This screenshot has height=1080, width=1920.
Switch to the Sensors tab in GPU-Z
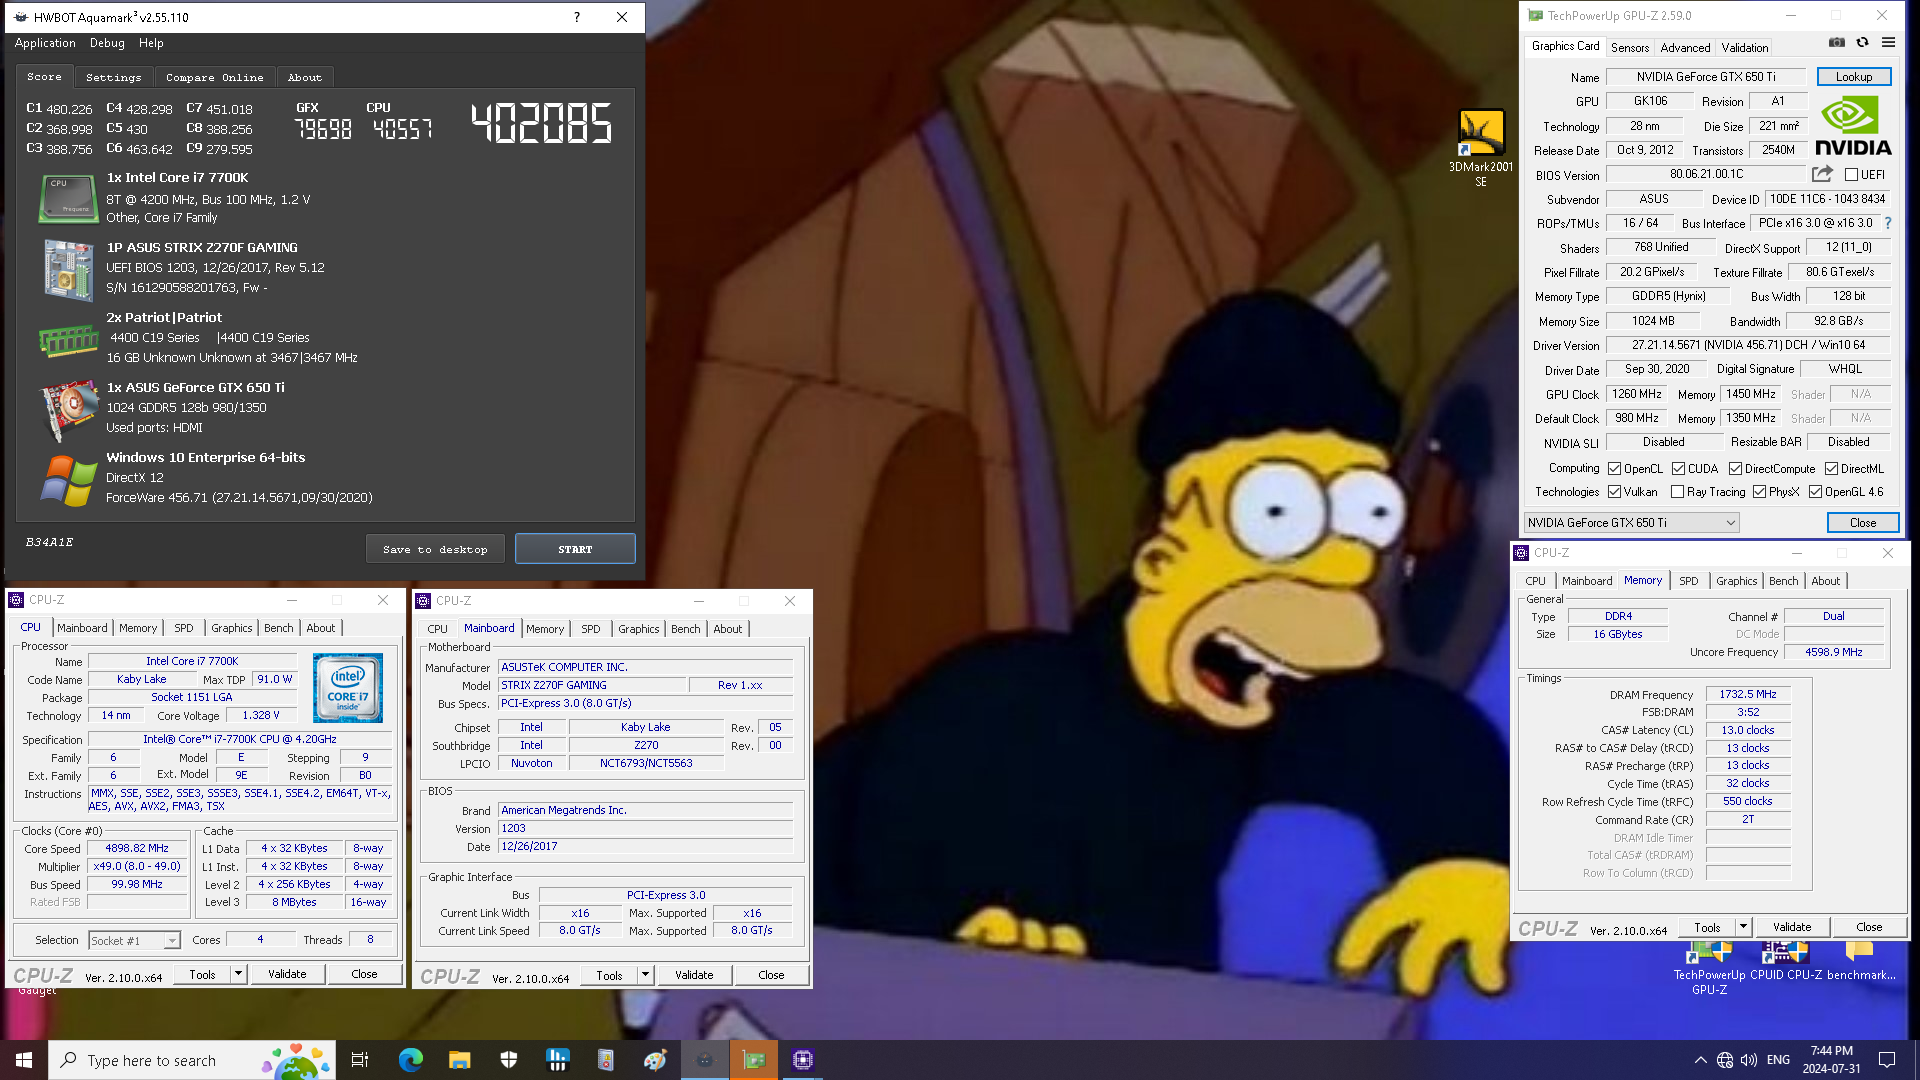point(1630,48)
